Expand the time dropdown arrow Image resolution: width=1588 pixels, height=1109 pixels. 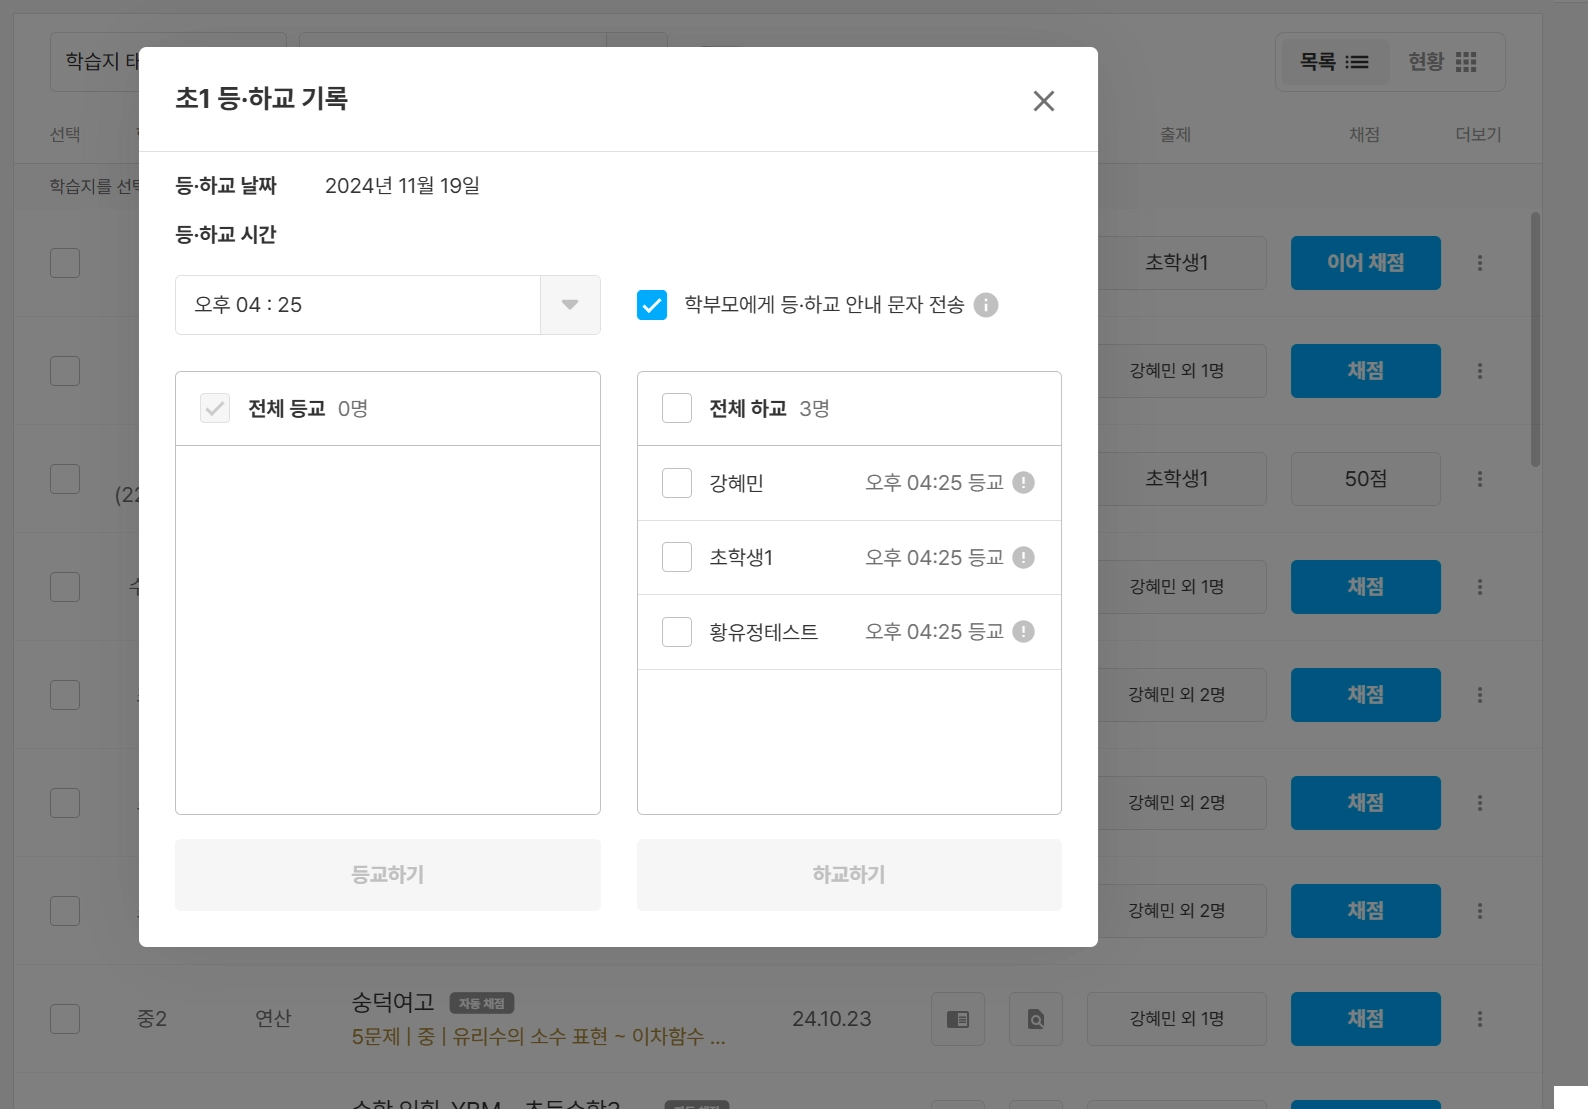[570, 305]
